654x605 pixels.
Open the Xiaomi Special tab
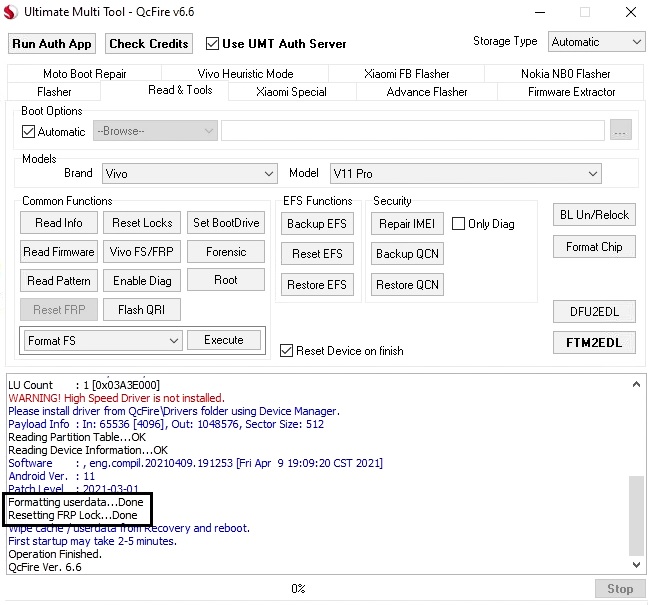(x=291, y=92)
